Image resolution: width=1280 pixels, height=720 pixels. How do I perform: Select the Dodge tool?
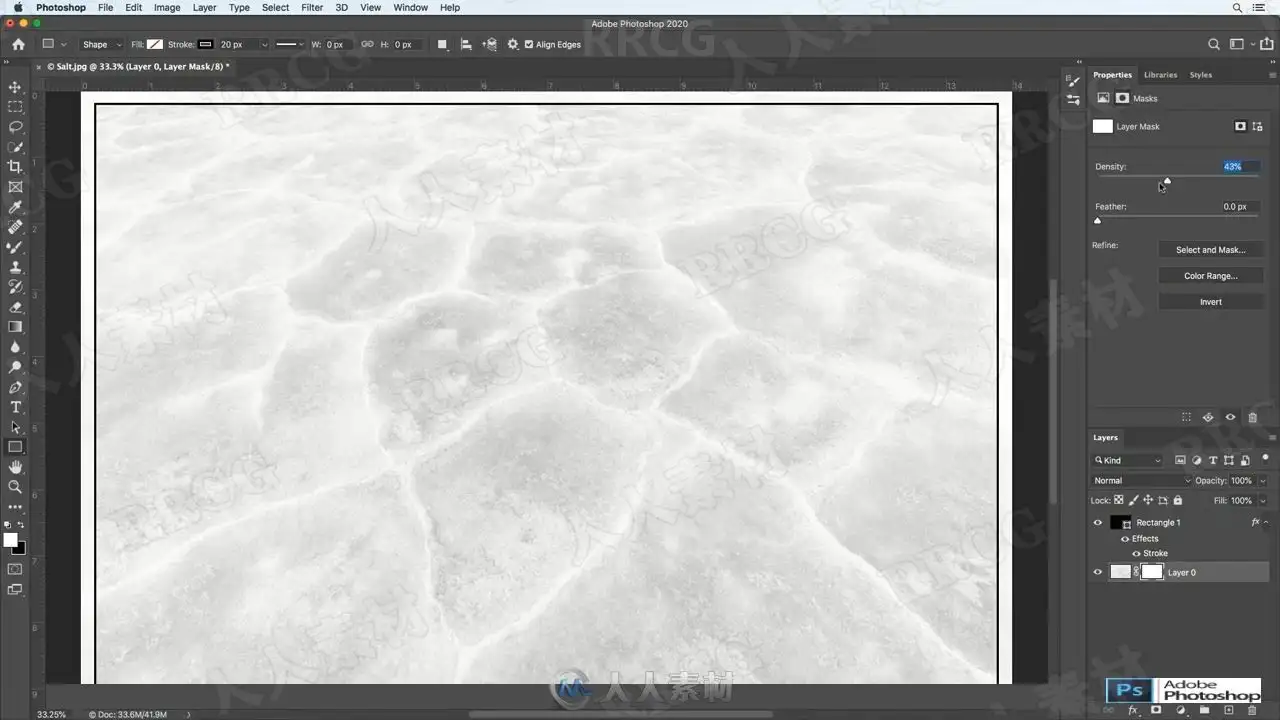click(x=15, y=367)
